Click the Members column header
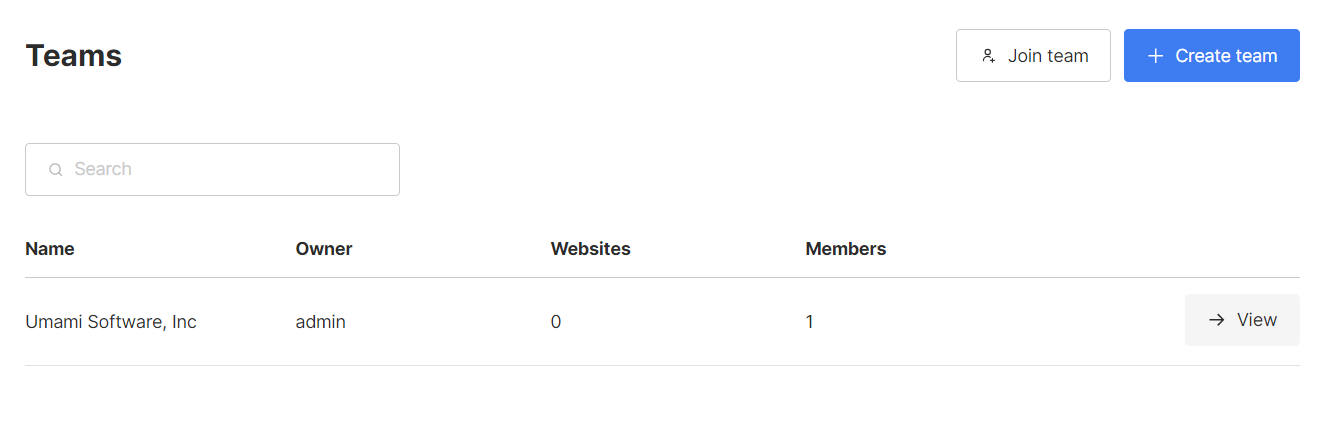The image size is (1327, 424). pyautogui.click(x=845, y=249)
